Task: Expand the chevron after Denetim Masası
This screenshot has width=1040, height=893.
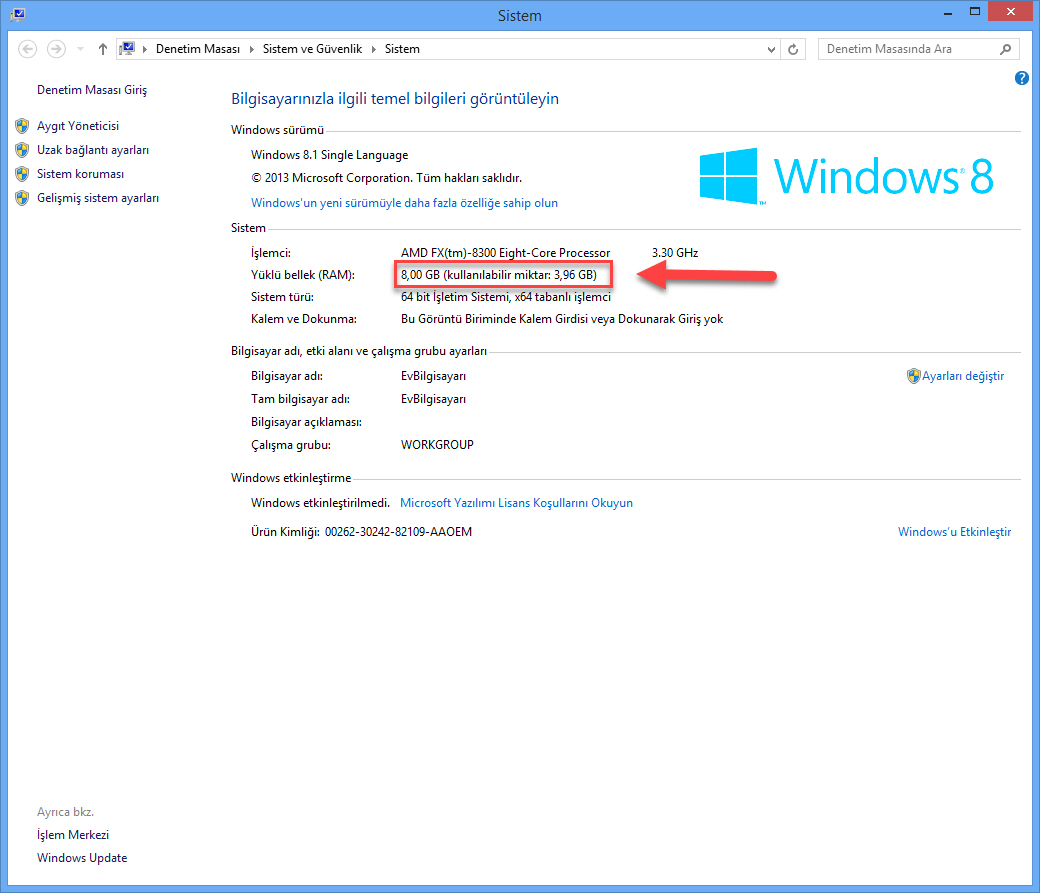Action: point(251,49)
